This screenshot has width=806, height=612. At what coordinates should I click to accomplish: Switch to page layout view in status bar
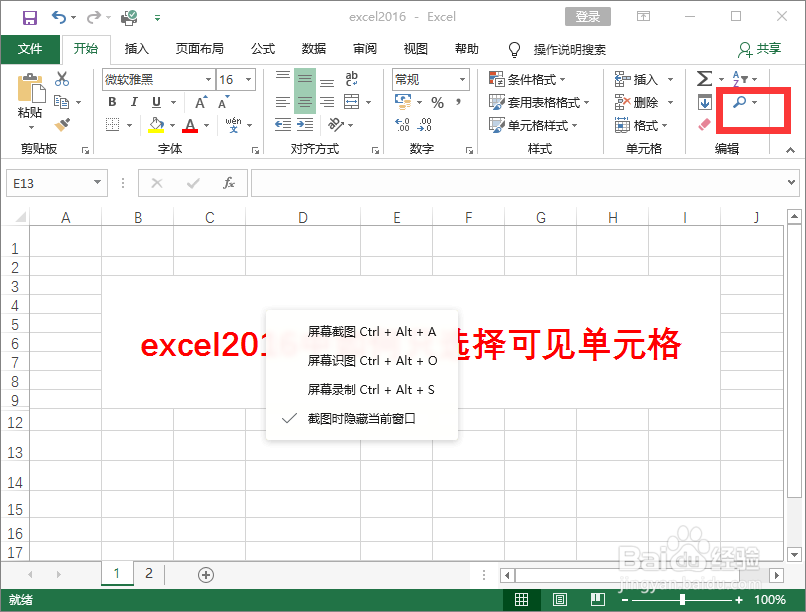click(559, 599)
